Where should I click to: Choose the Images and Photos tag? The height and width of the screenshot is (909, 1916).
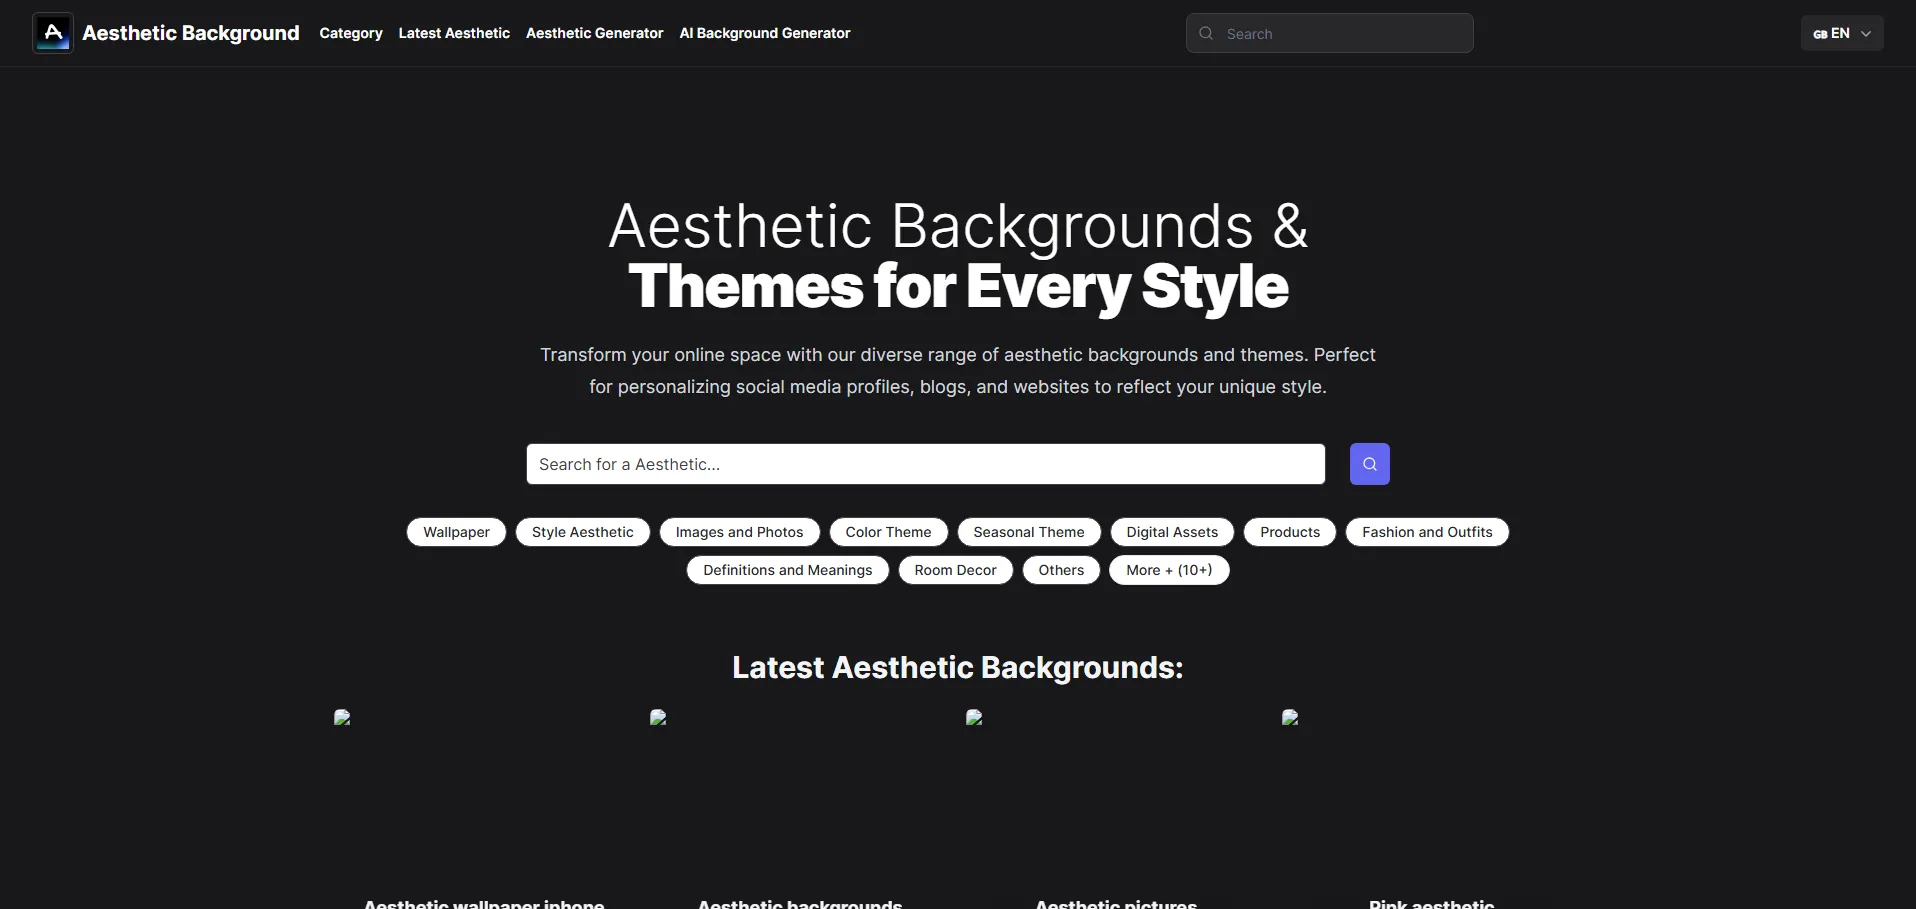tap(739, 532)
